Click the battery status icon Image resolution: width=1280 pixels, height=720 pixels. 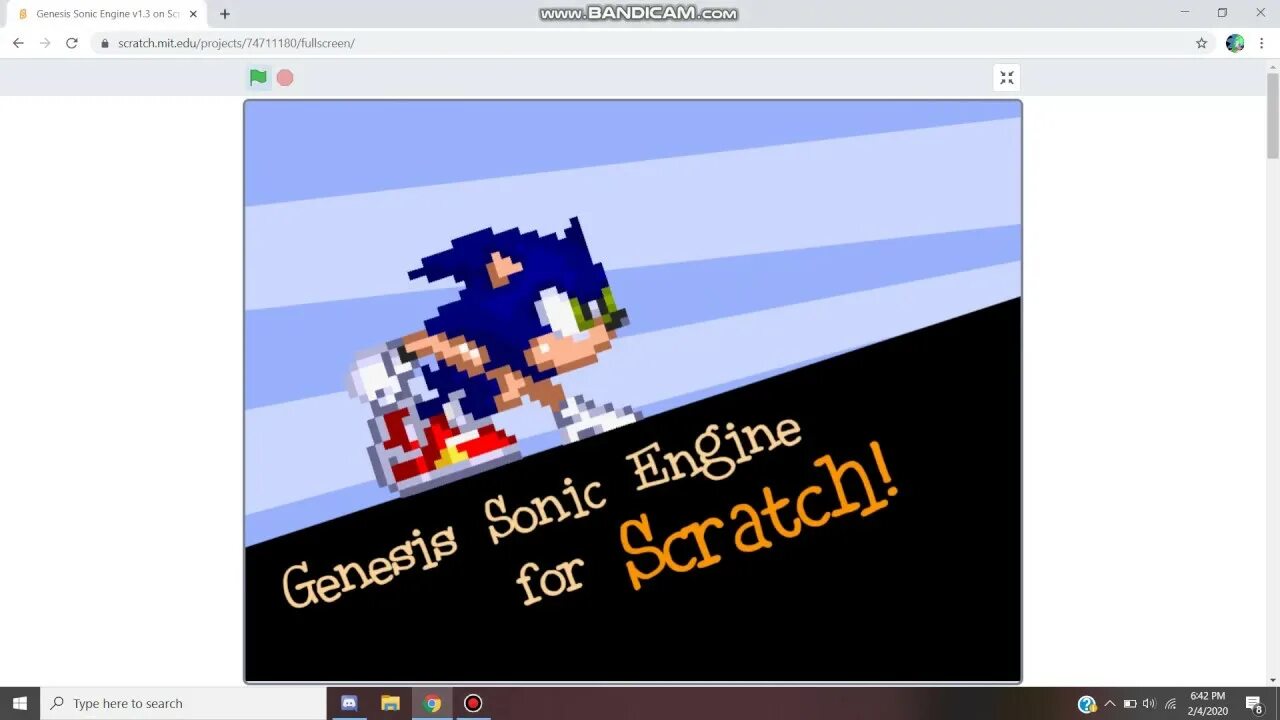[1130, 704]
